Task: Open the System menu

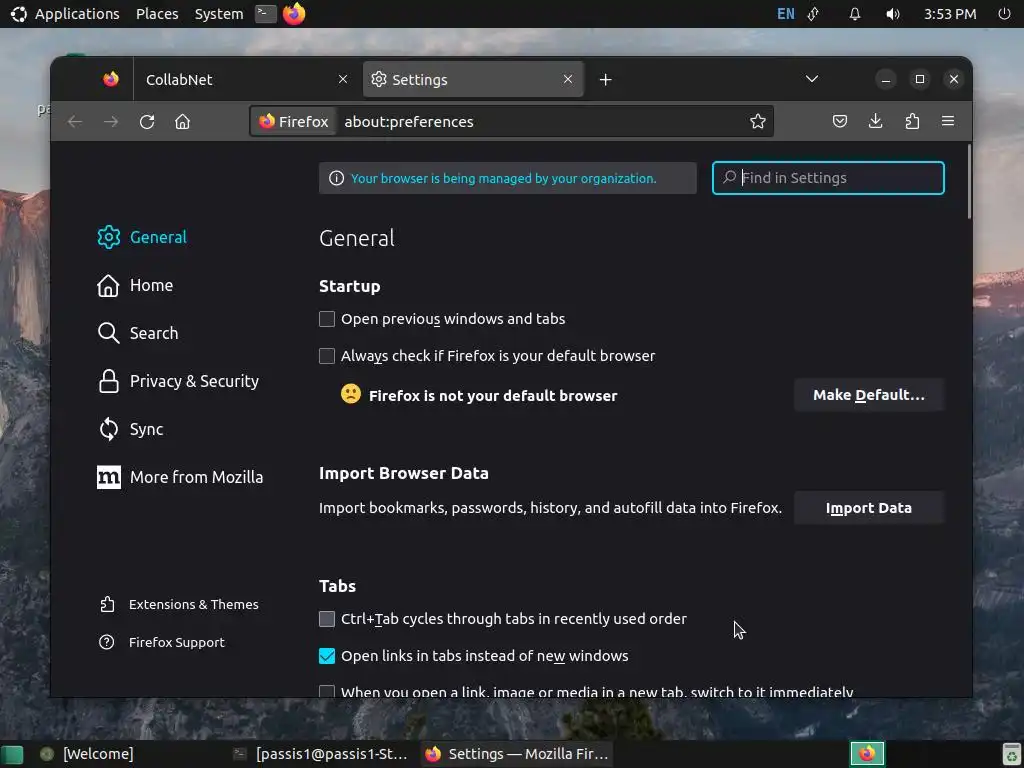Action: click(x=219, y=14)
